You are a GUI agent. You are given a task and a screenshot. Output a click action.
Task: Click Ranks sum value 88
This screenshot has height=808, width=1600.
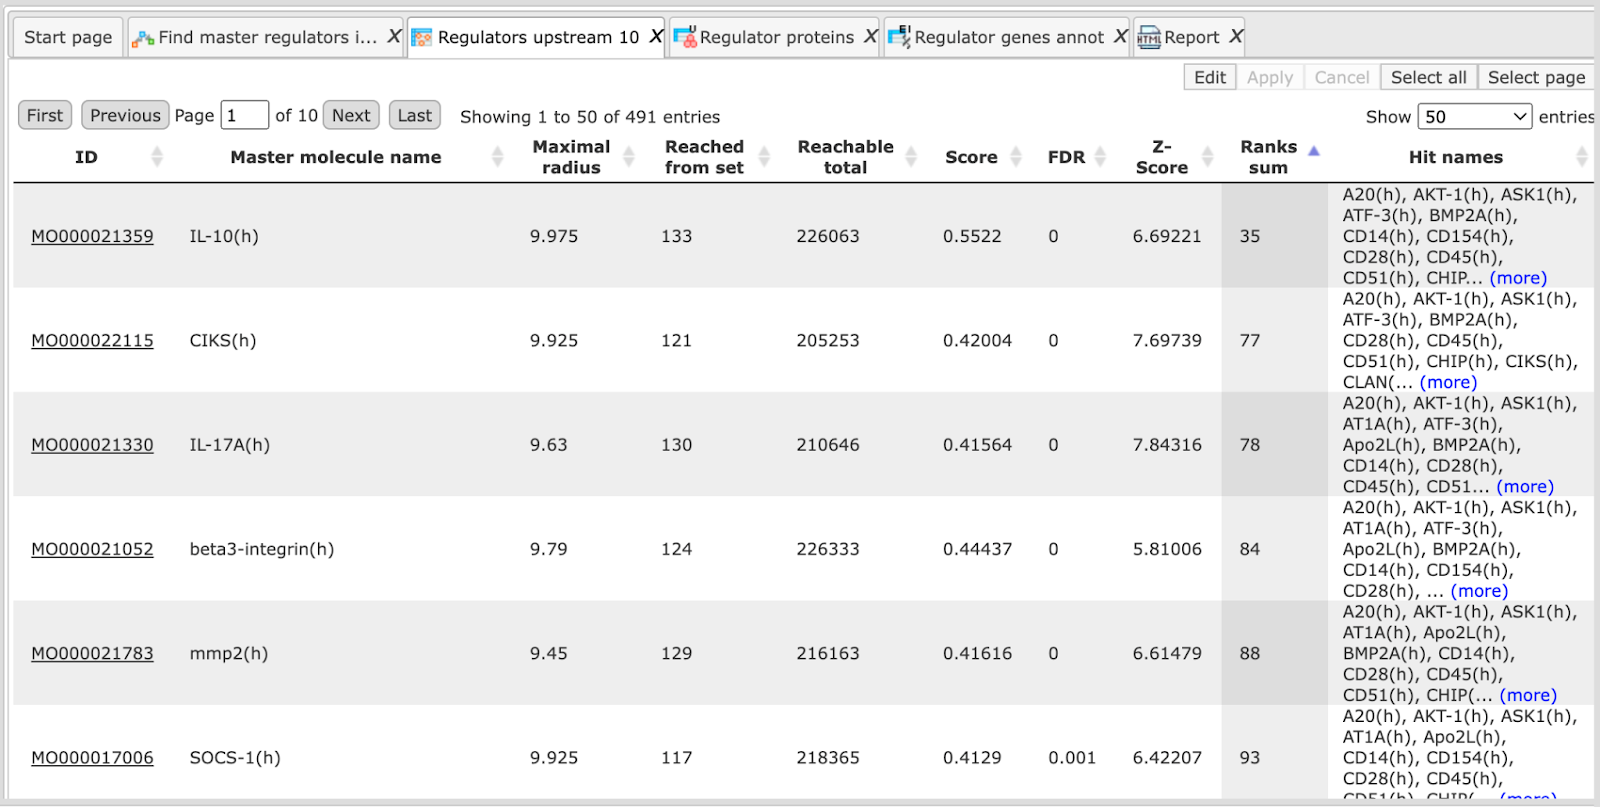[1250, 653]
